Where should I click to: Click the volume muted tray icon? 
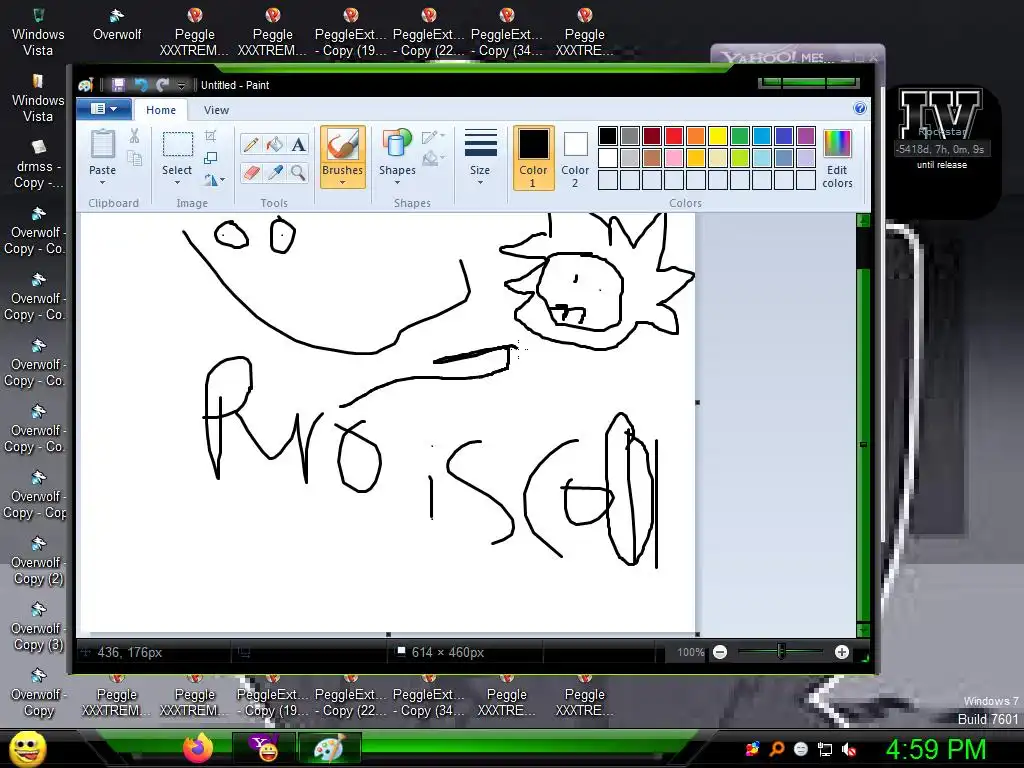tap(849, 750)
